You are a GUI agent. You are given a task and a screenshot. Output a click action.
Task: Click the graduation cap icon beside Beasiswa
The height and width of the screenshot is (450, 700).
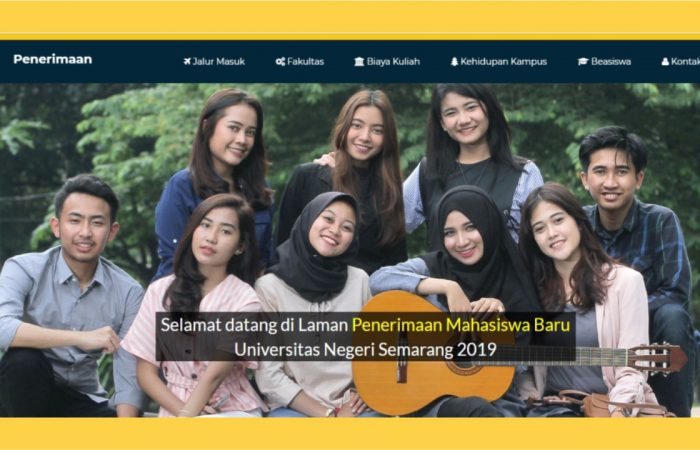click(x=583, y=62)
